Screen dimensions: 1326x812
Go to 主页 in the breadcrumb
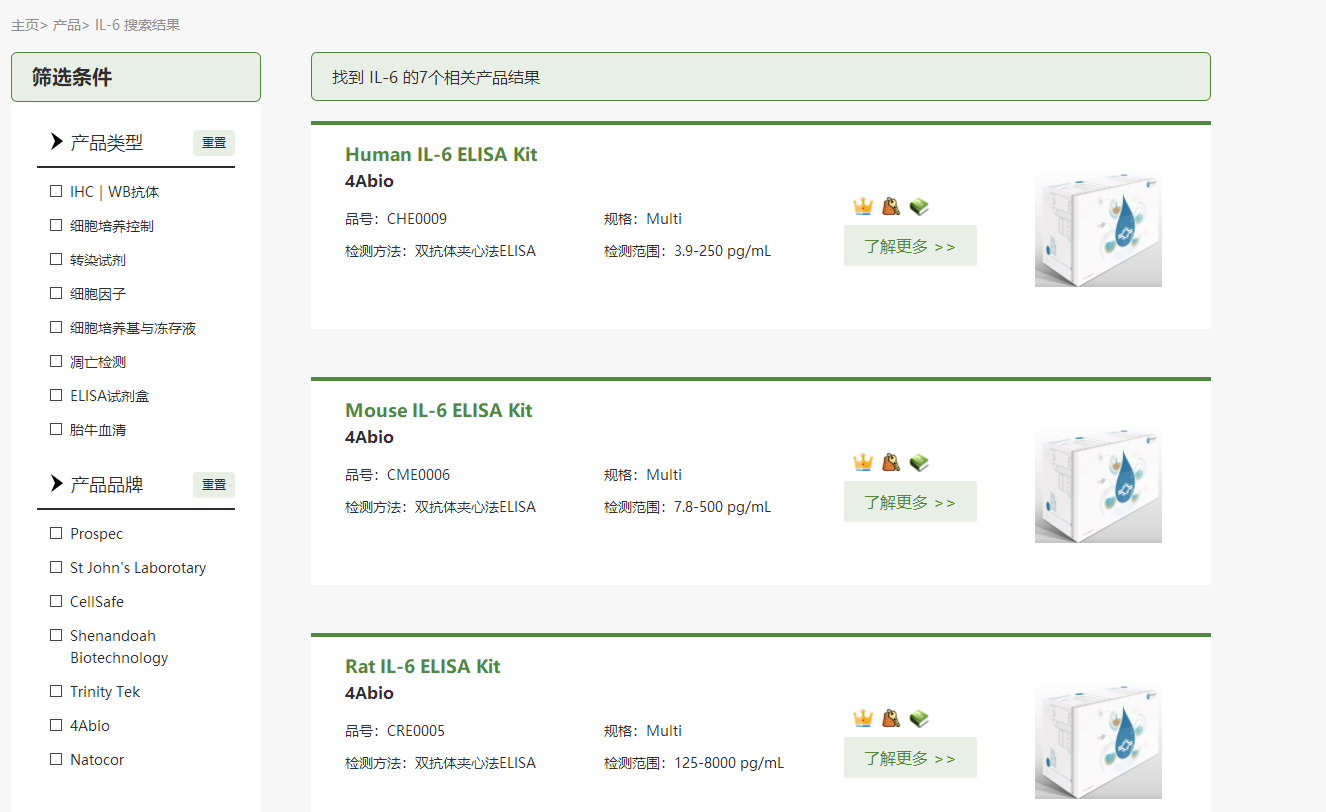click(25, 25)
